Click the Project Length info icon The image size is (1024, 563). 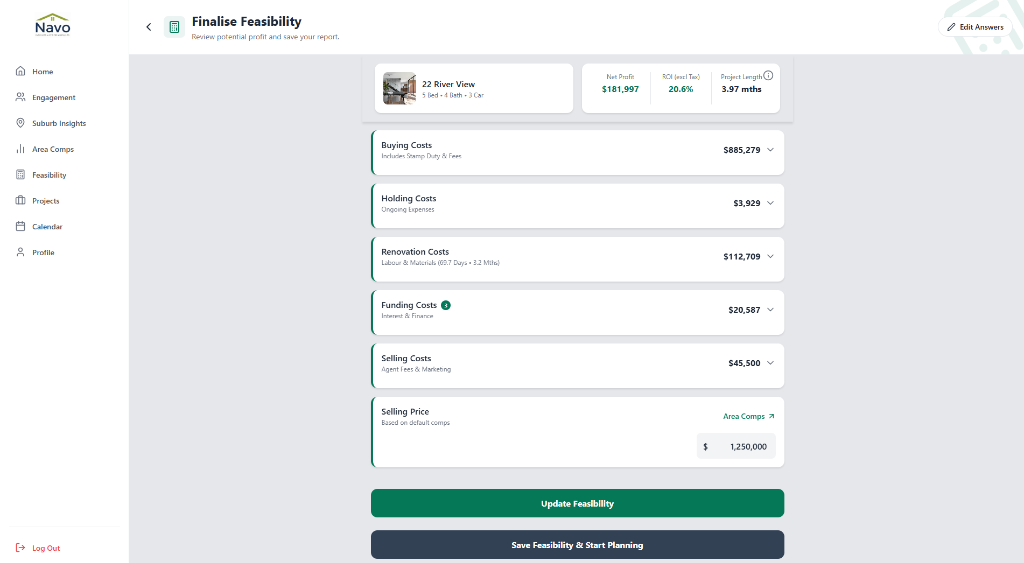(x=768, y=75)
